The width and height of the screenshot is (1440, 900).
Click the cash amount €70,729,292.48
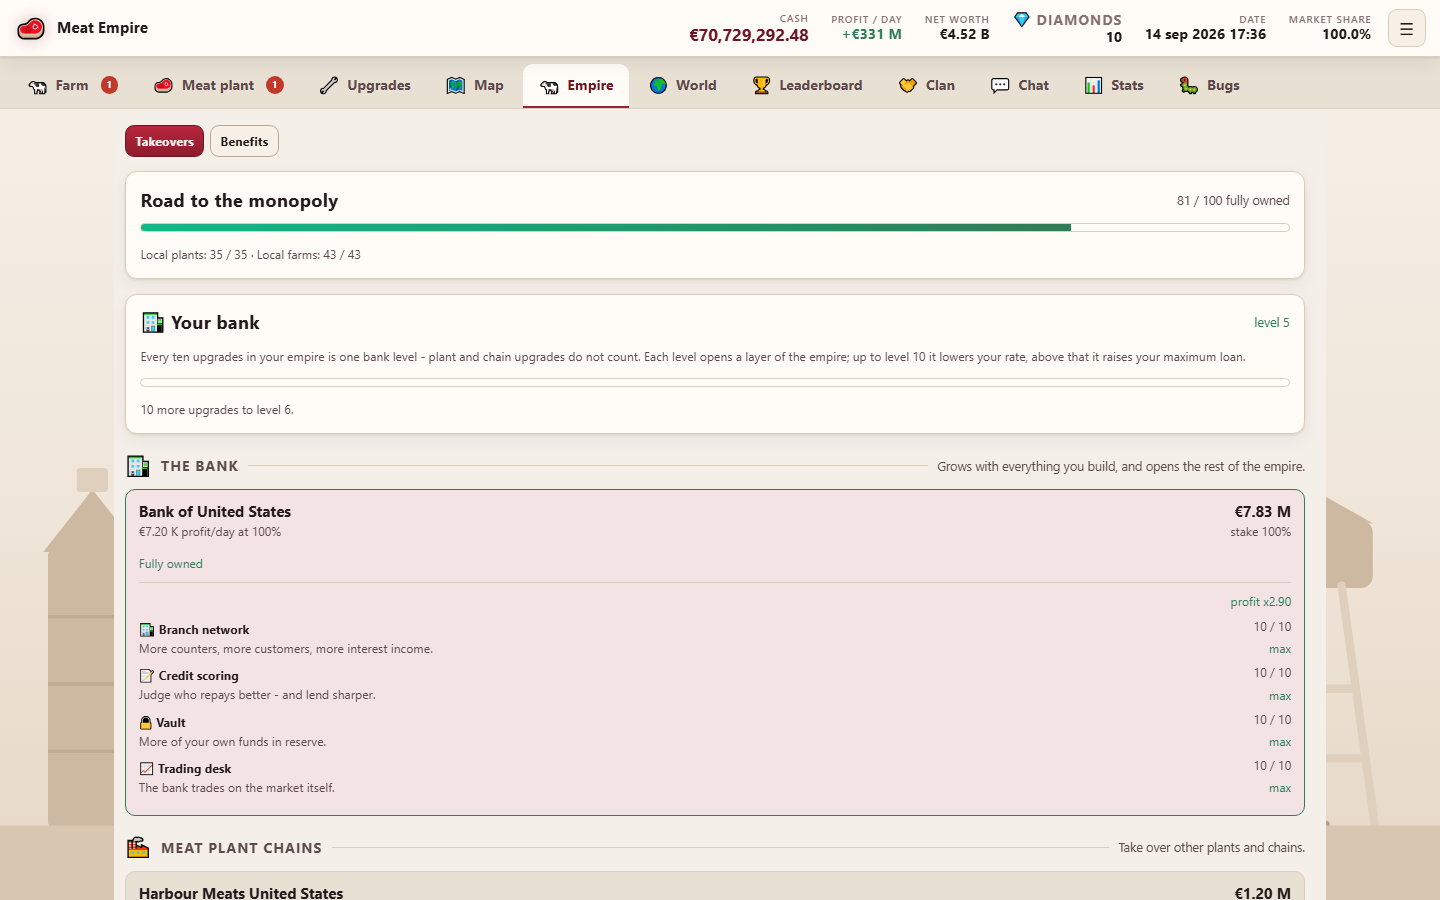[749, 35]
